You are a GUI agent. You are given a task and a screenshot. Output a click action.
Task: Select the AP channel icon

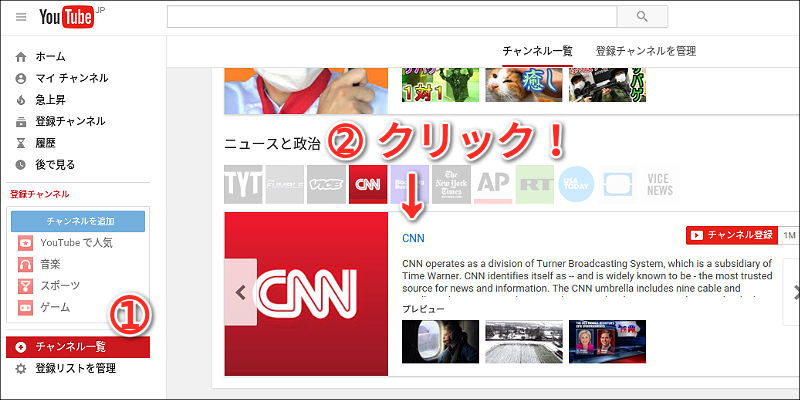pyautogui.click(x=493, y=184)
